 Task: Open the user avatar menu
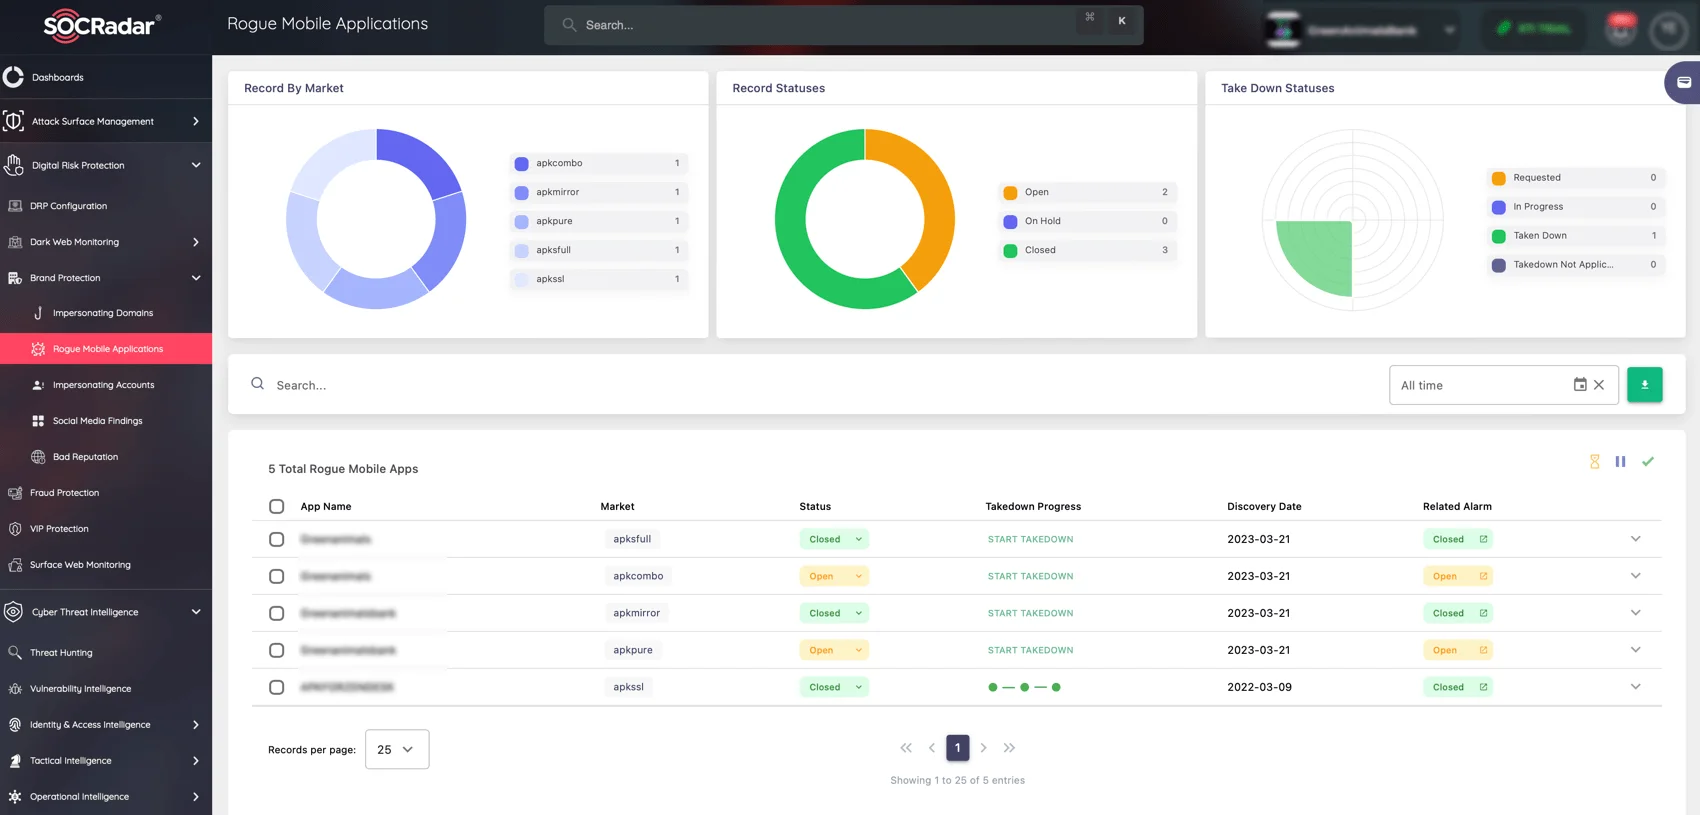pyautogui.click(x=1668, y=29)
